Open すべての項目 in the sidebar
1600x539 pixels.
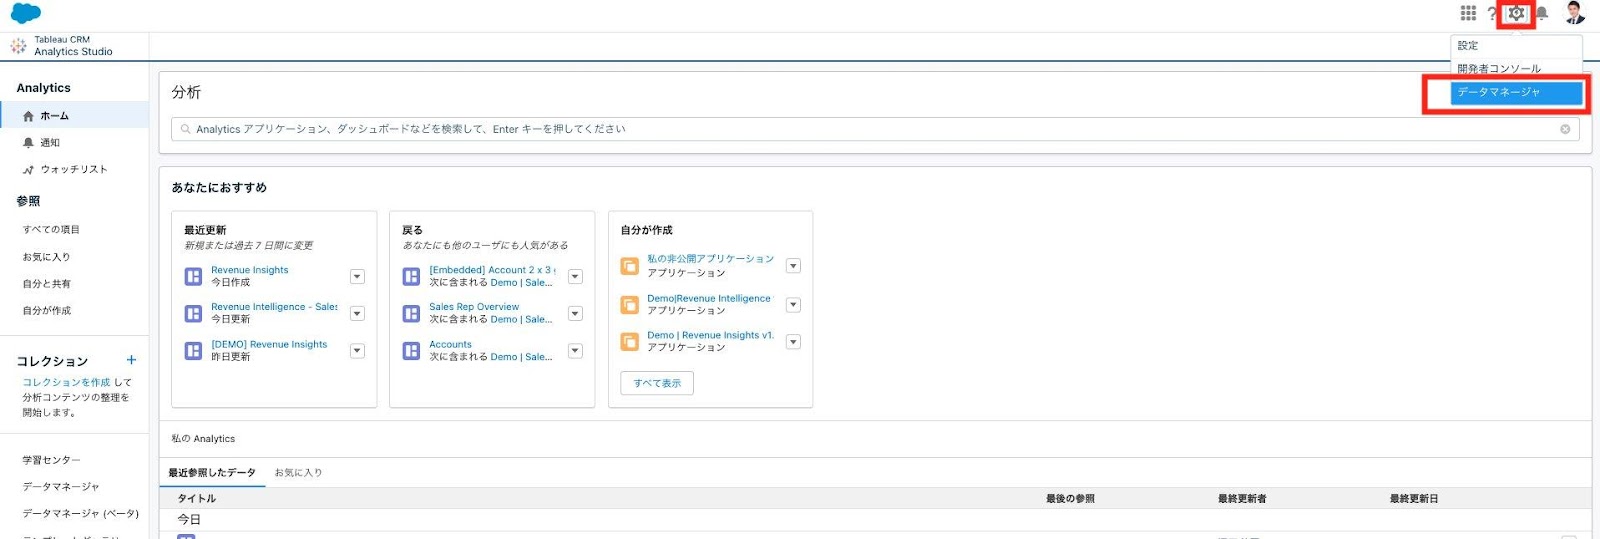pos(52,230)
